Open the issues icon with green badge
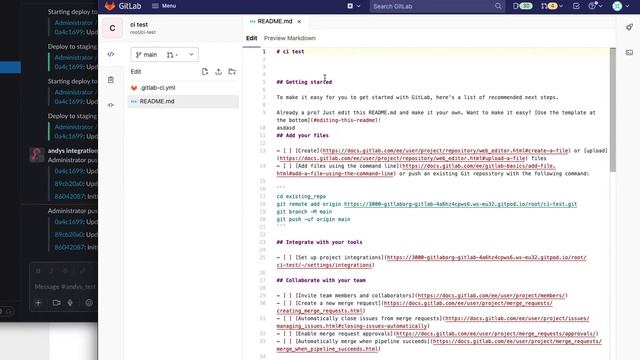 [x=522, y=6]
